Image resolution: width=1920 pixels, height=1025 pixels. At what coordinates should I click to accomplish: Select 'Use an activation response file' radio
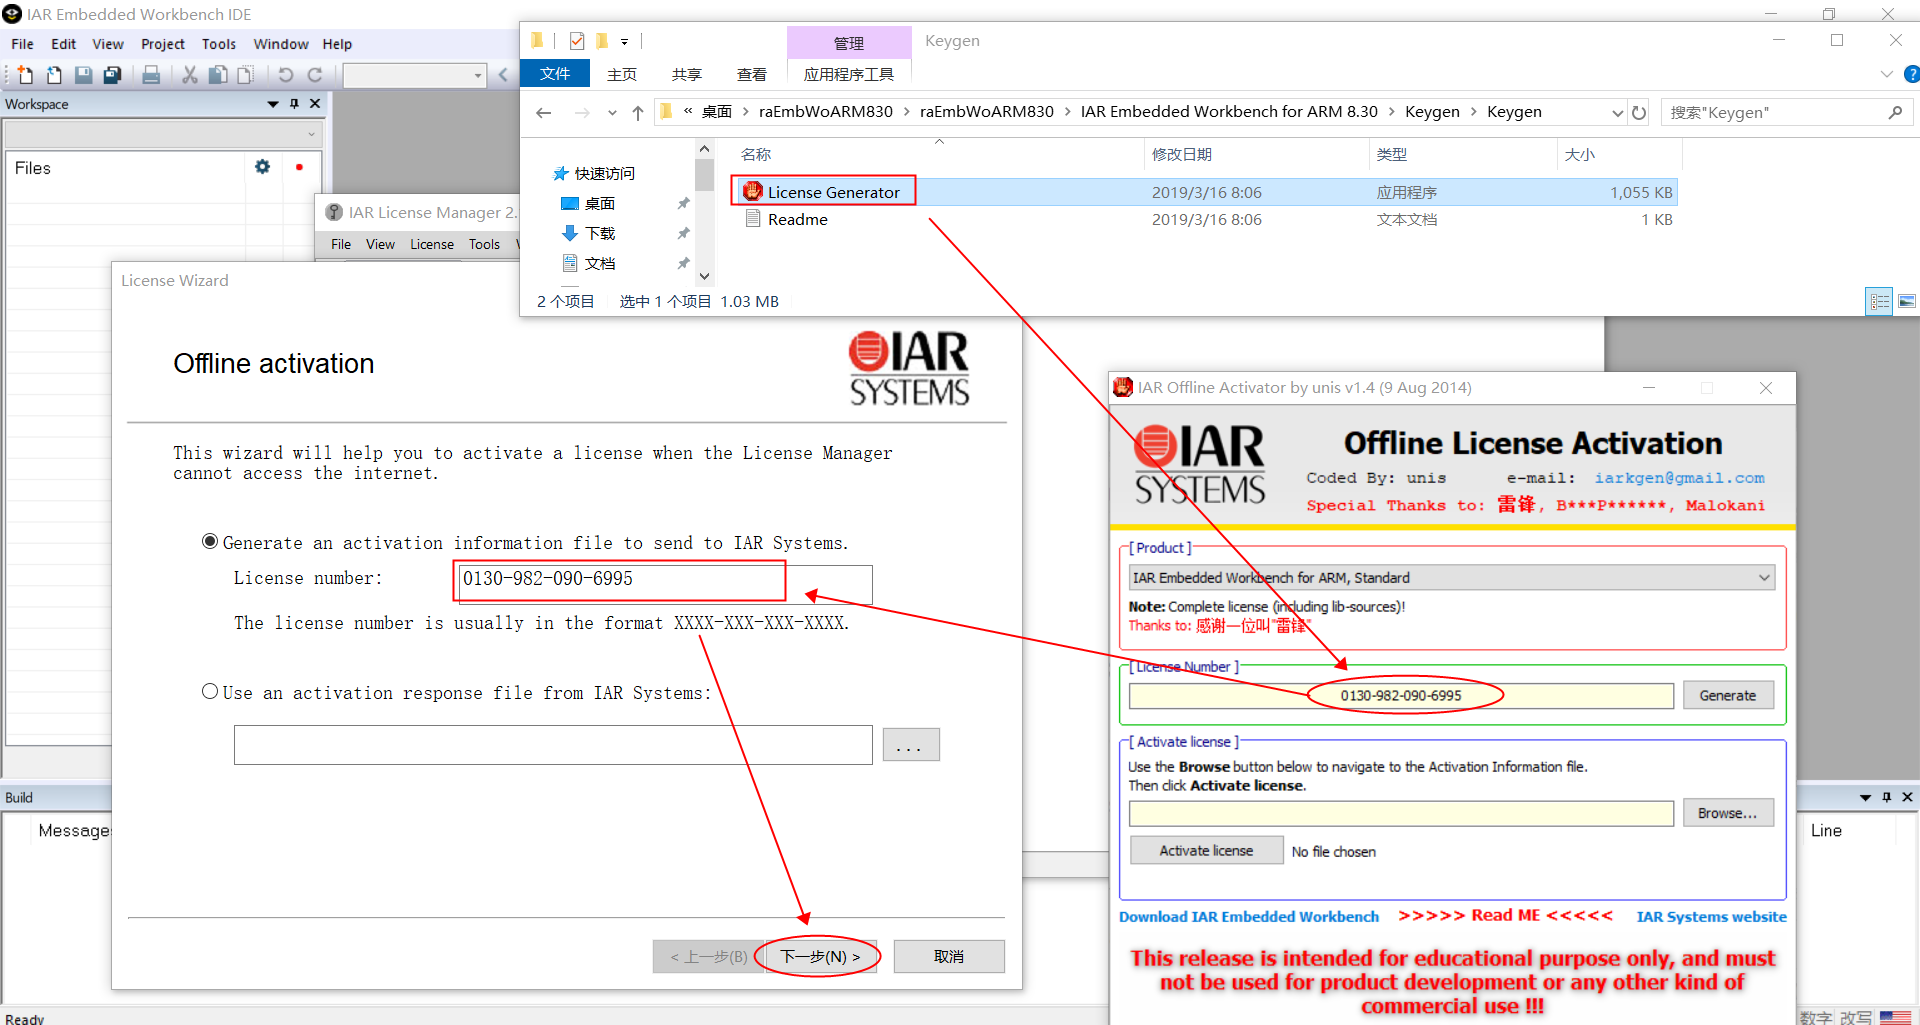[210, 691]
